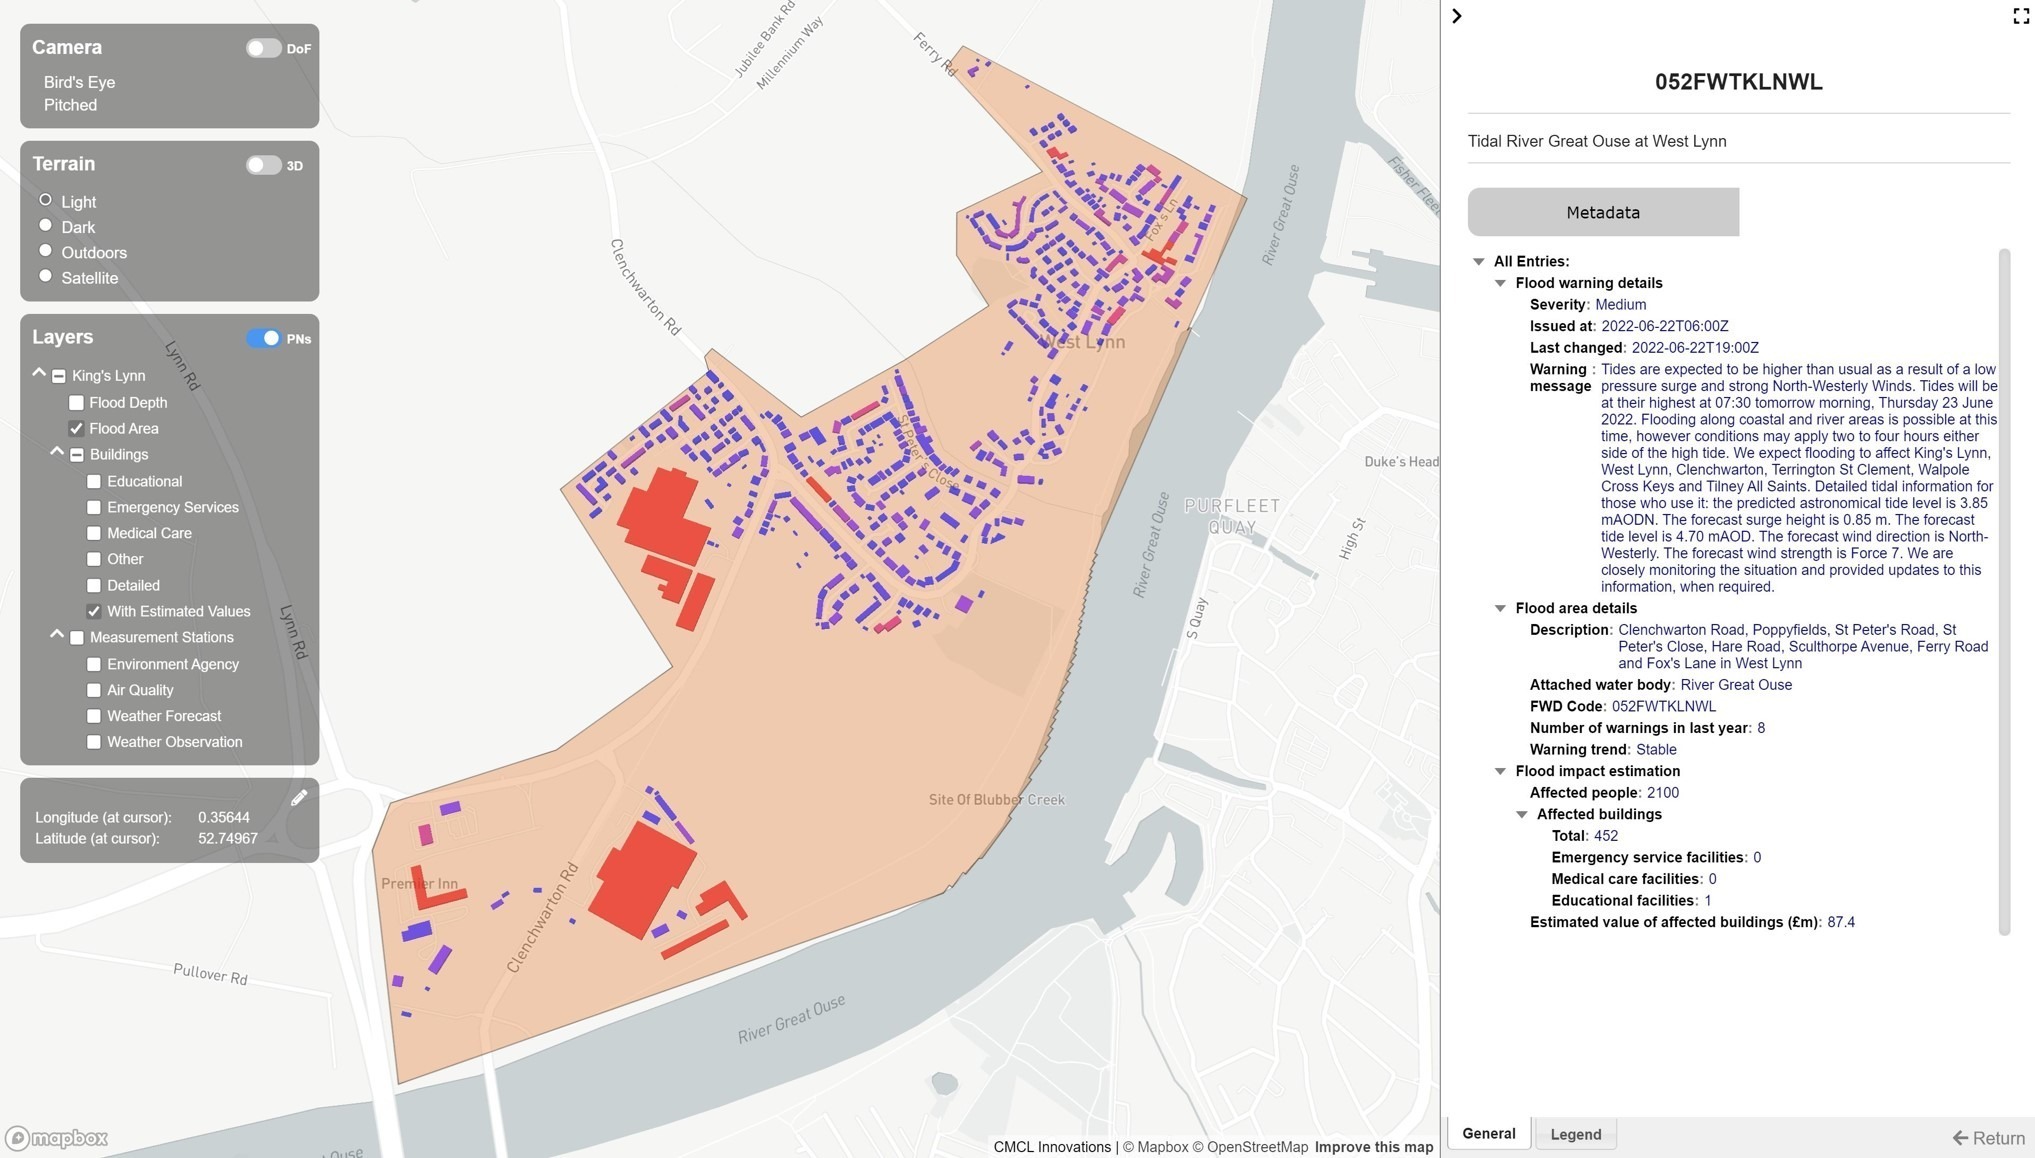Check the Other buildings layer
The width and height of the screenshot is (2035, 1158).
[94, 560]
